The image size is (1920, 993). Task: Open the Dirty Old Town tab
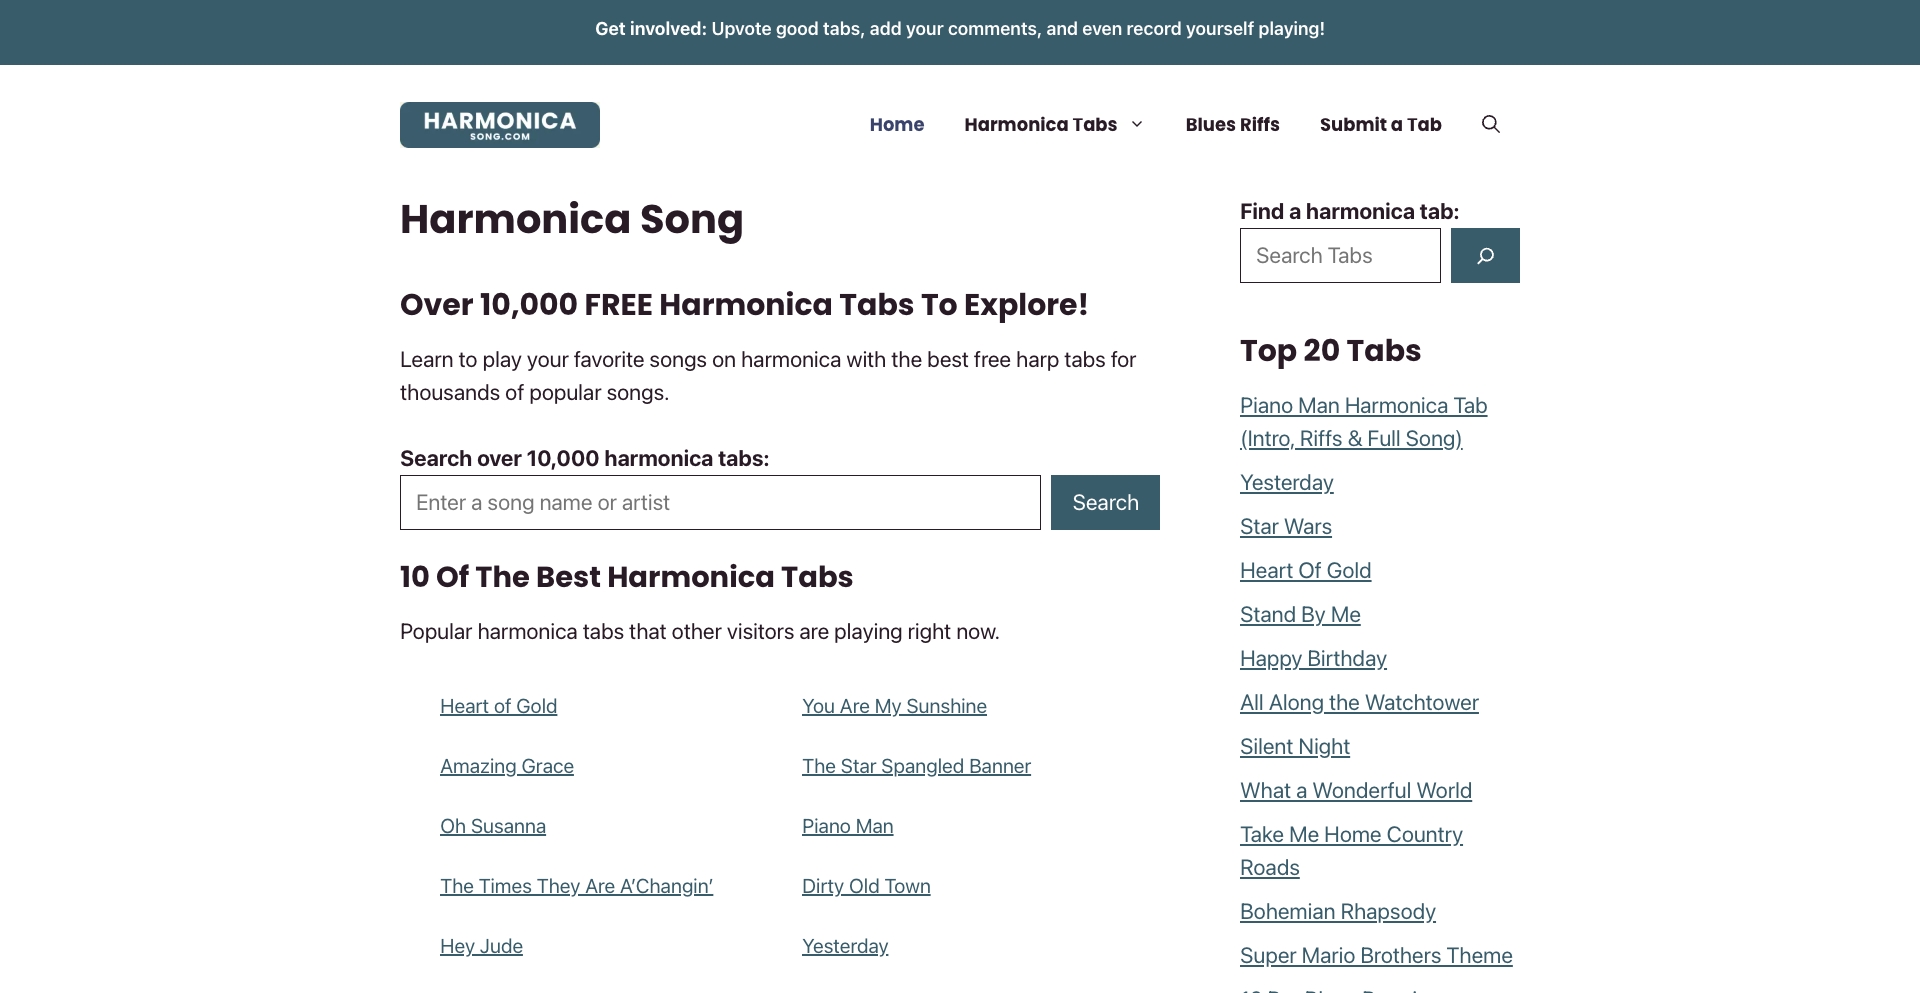pyautogui.click(x=866, y=886)
